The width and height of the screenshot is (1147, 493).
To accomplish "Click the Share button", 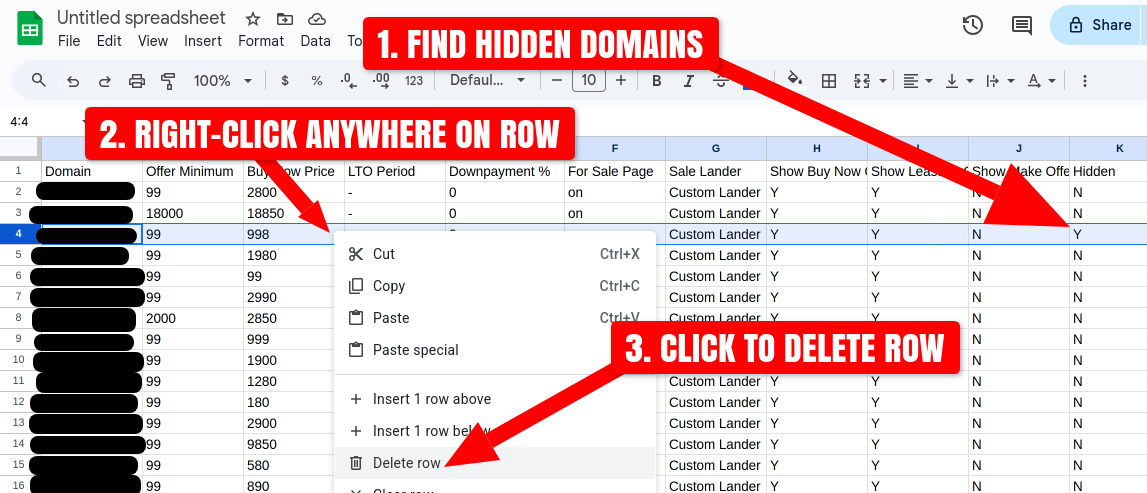I will coord(1099,25).
